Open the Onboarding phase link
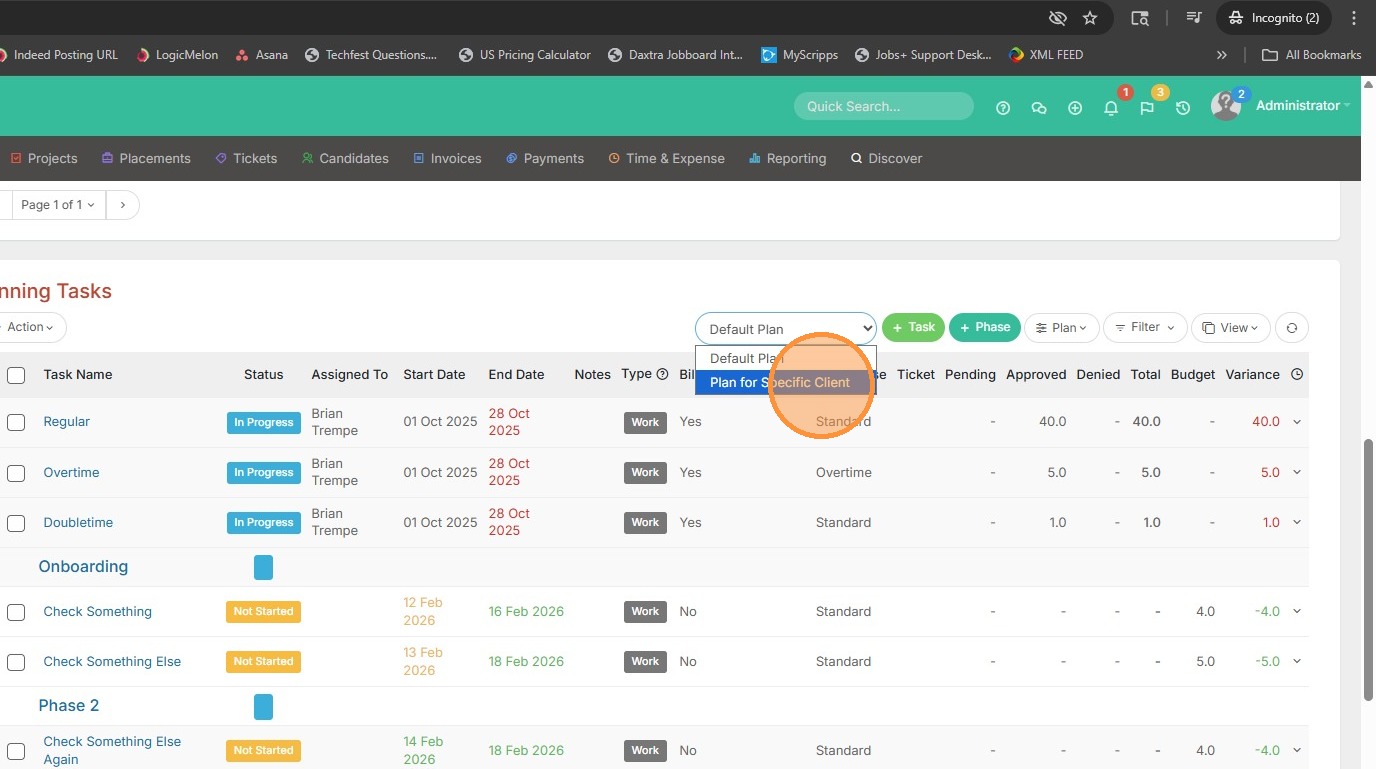The image size is (1376, 769). point(83,567)
